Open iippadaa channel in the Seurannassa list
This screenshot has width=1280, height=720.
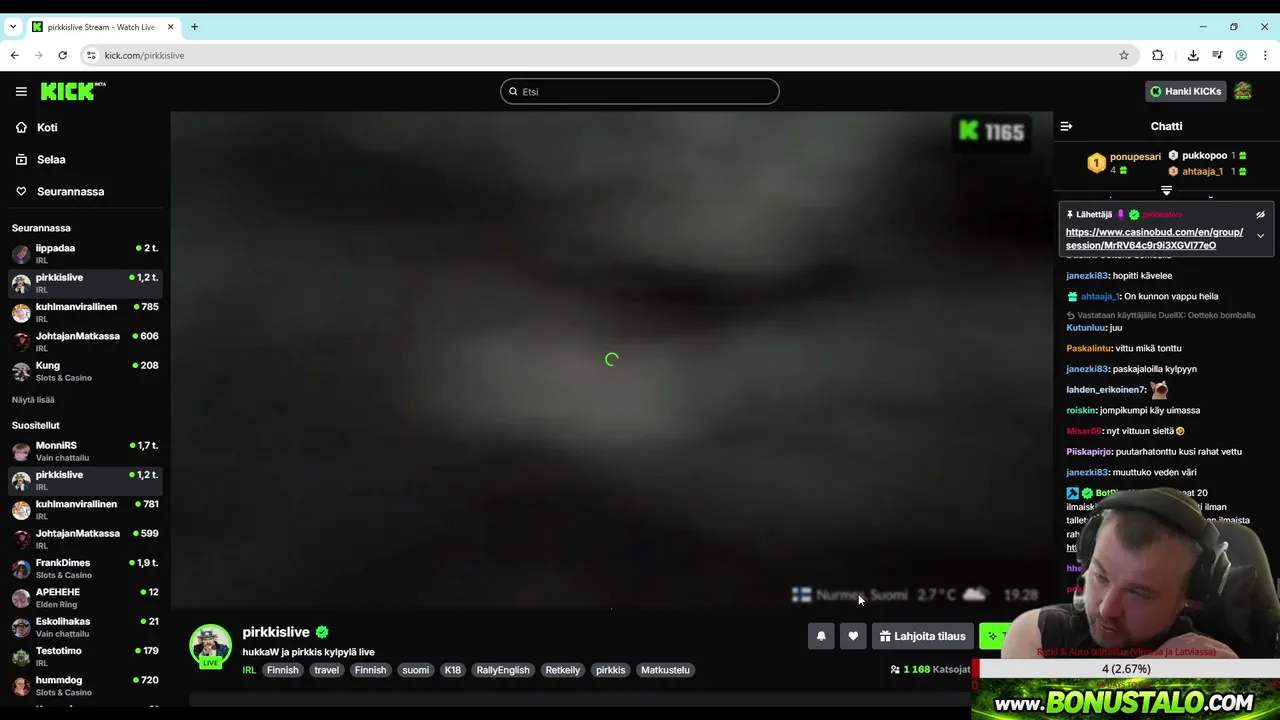pos(85,253)
